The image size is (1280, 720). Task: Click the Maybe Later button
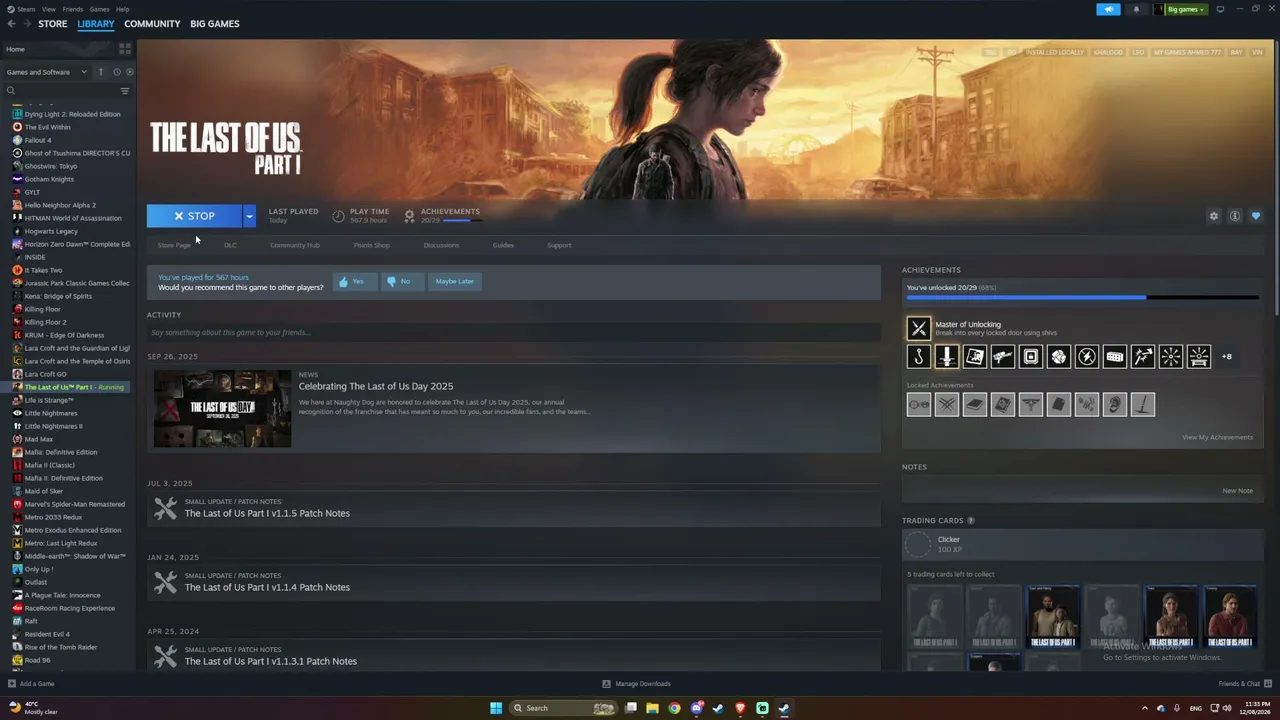454,282
